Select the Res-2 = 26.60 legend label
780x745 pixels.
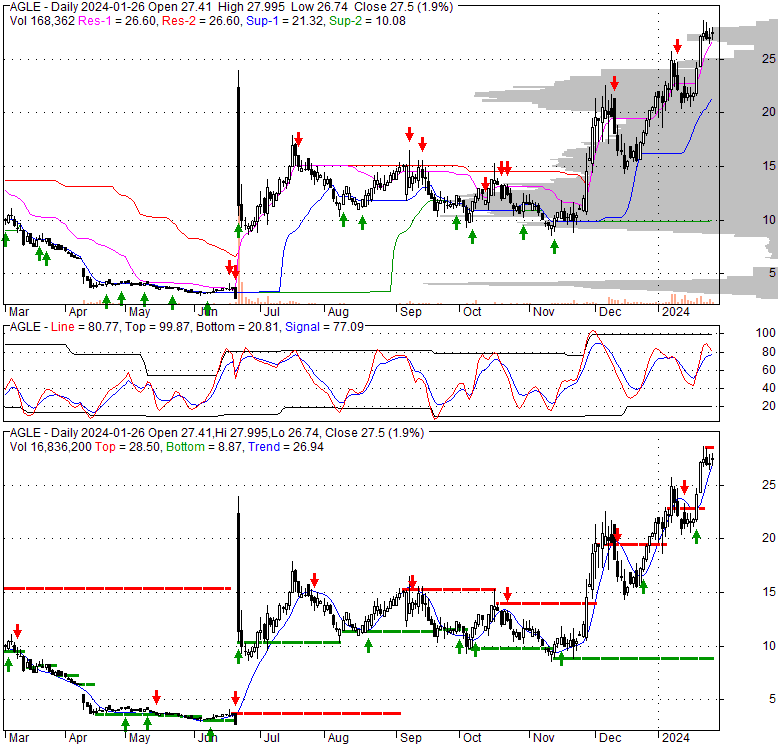(201, 21)
